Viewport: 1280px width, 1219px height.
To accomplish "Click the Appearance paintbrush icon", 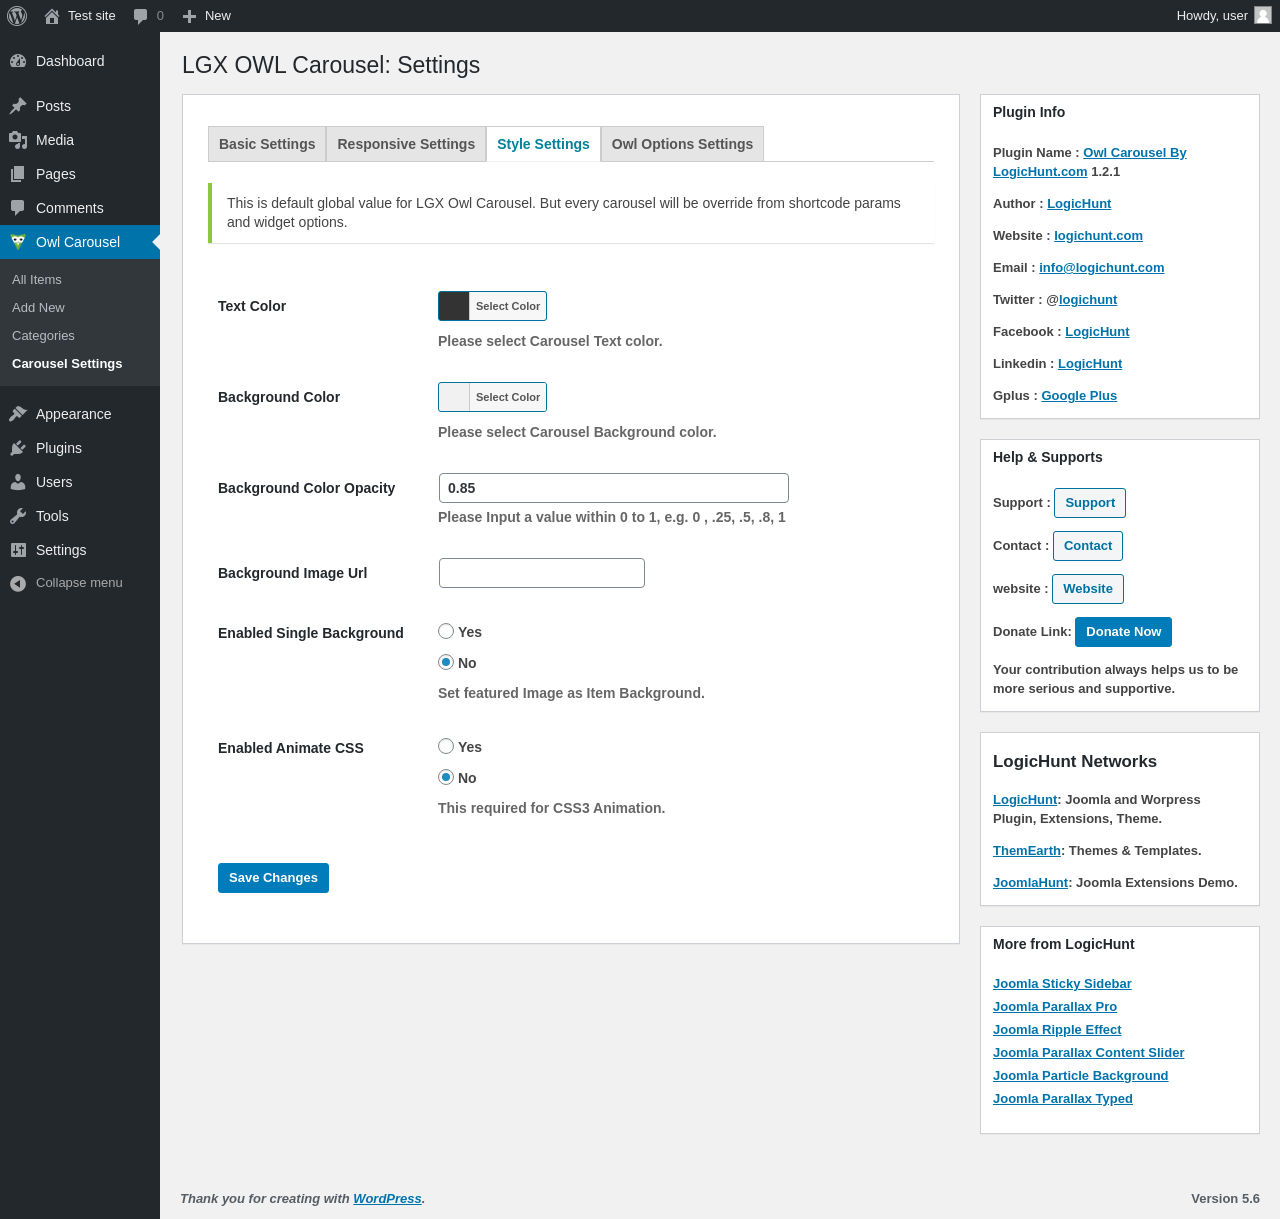I will tap(18, 414).
